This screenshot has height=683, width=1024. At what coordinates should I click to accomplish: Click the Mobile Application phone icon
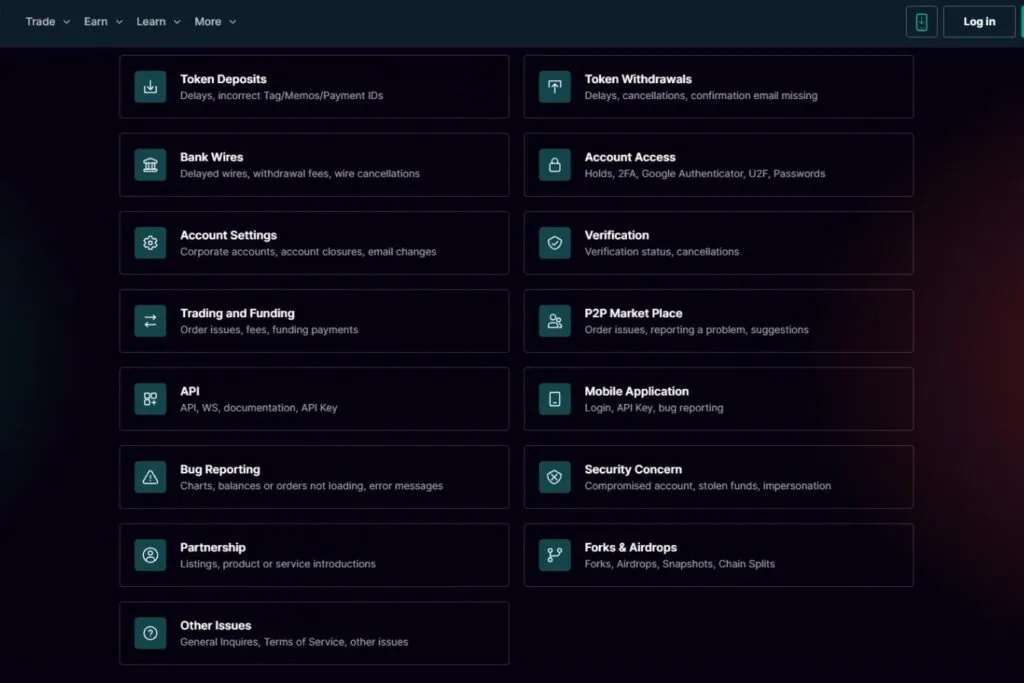[x=554, y=399]
